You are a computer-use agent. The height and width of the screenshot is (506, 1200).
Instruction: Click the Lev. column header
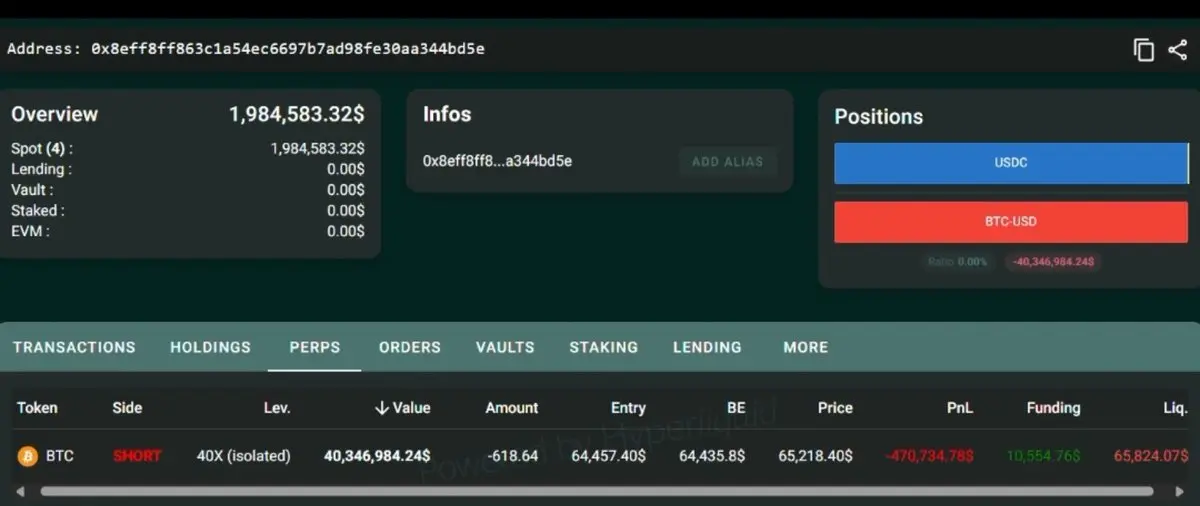(277, 408)
